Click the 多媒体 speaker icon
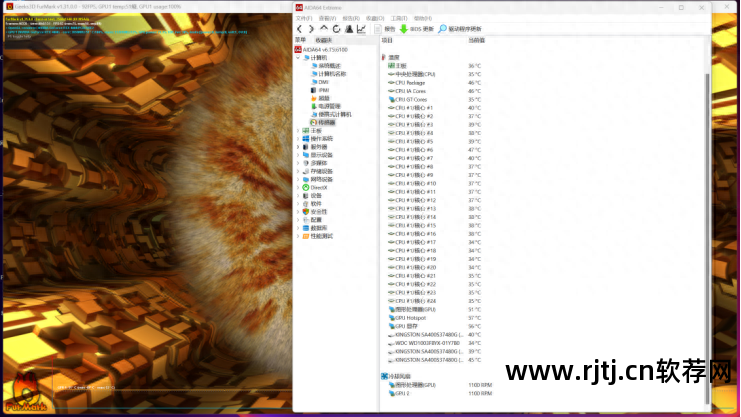This screenshot has width=741, height=417. 306,163
